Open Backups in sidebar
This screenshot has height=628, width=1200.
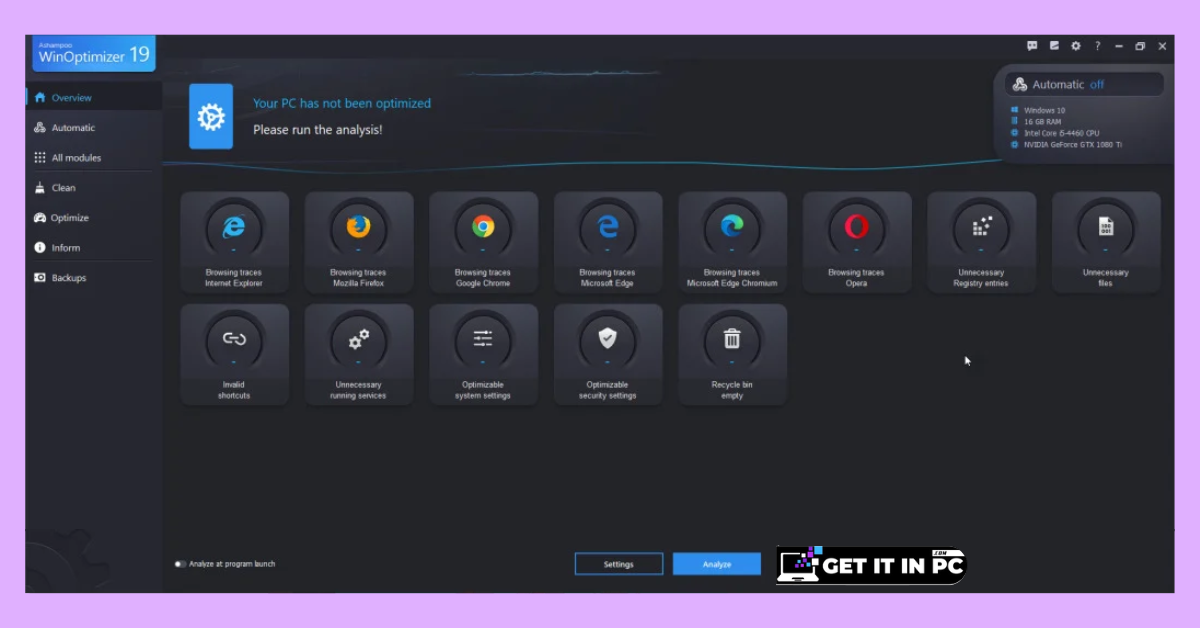coord(94,278)
